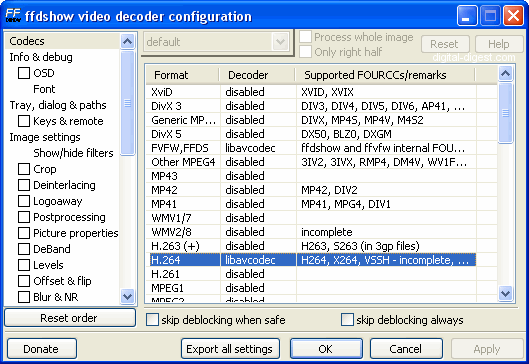Click the left panel scrollbar thumb
The image size is (529, 364).
point(128,103)
